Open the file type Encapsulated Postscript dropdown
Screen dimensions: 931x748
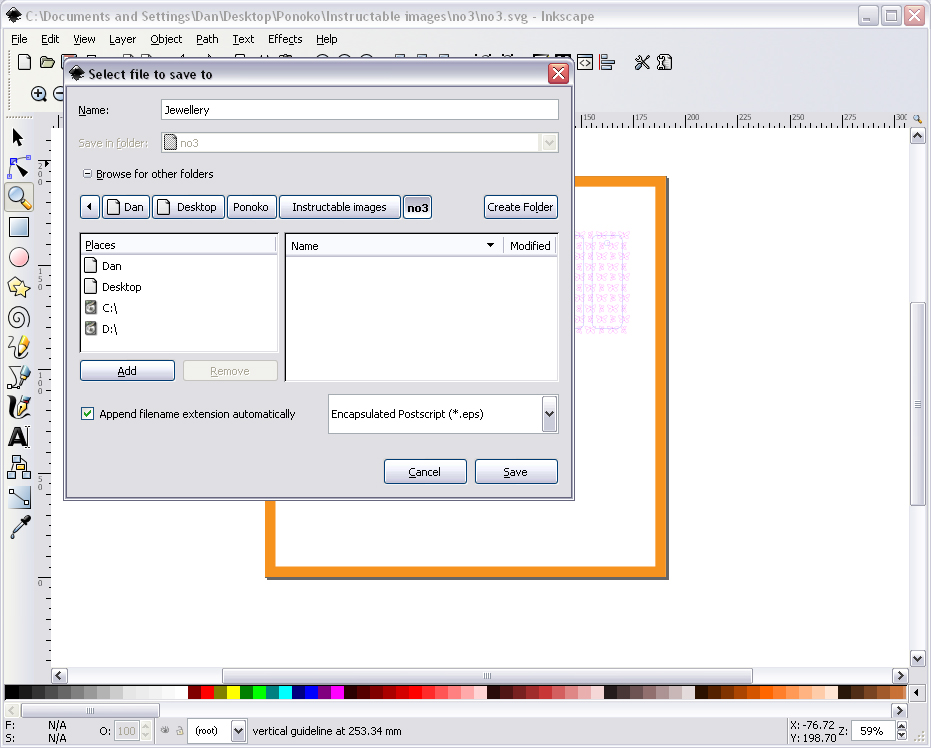coord(550,414)
